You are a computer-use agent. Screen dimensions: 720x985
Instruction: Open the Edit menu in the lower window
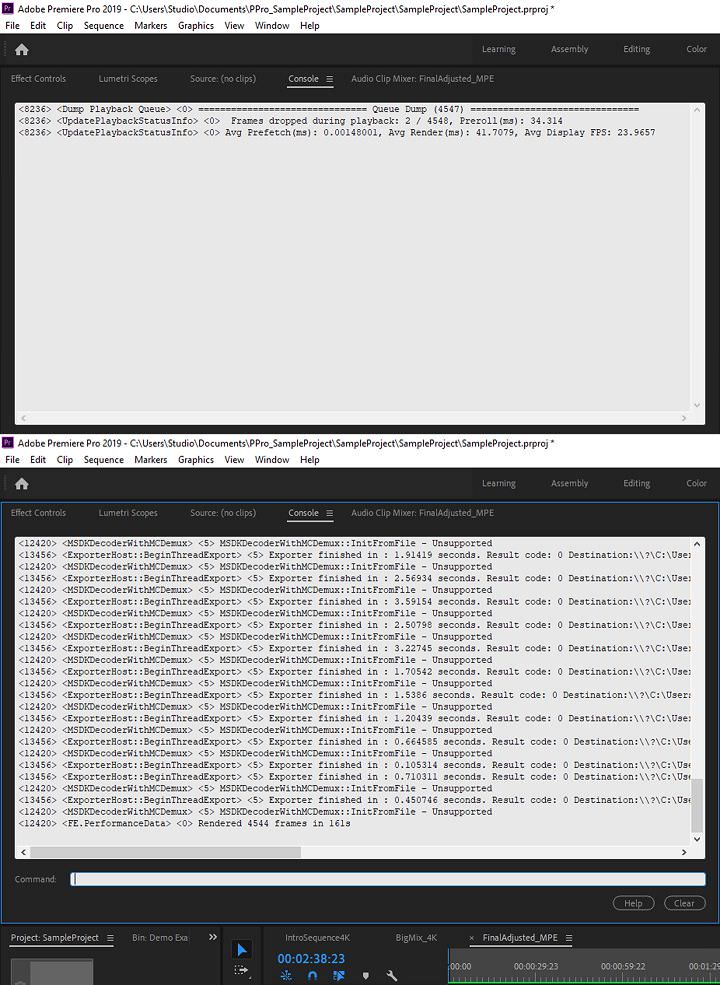point(38,460)
